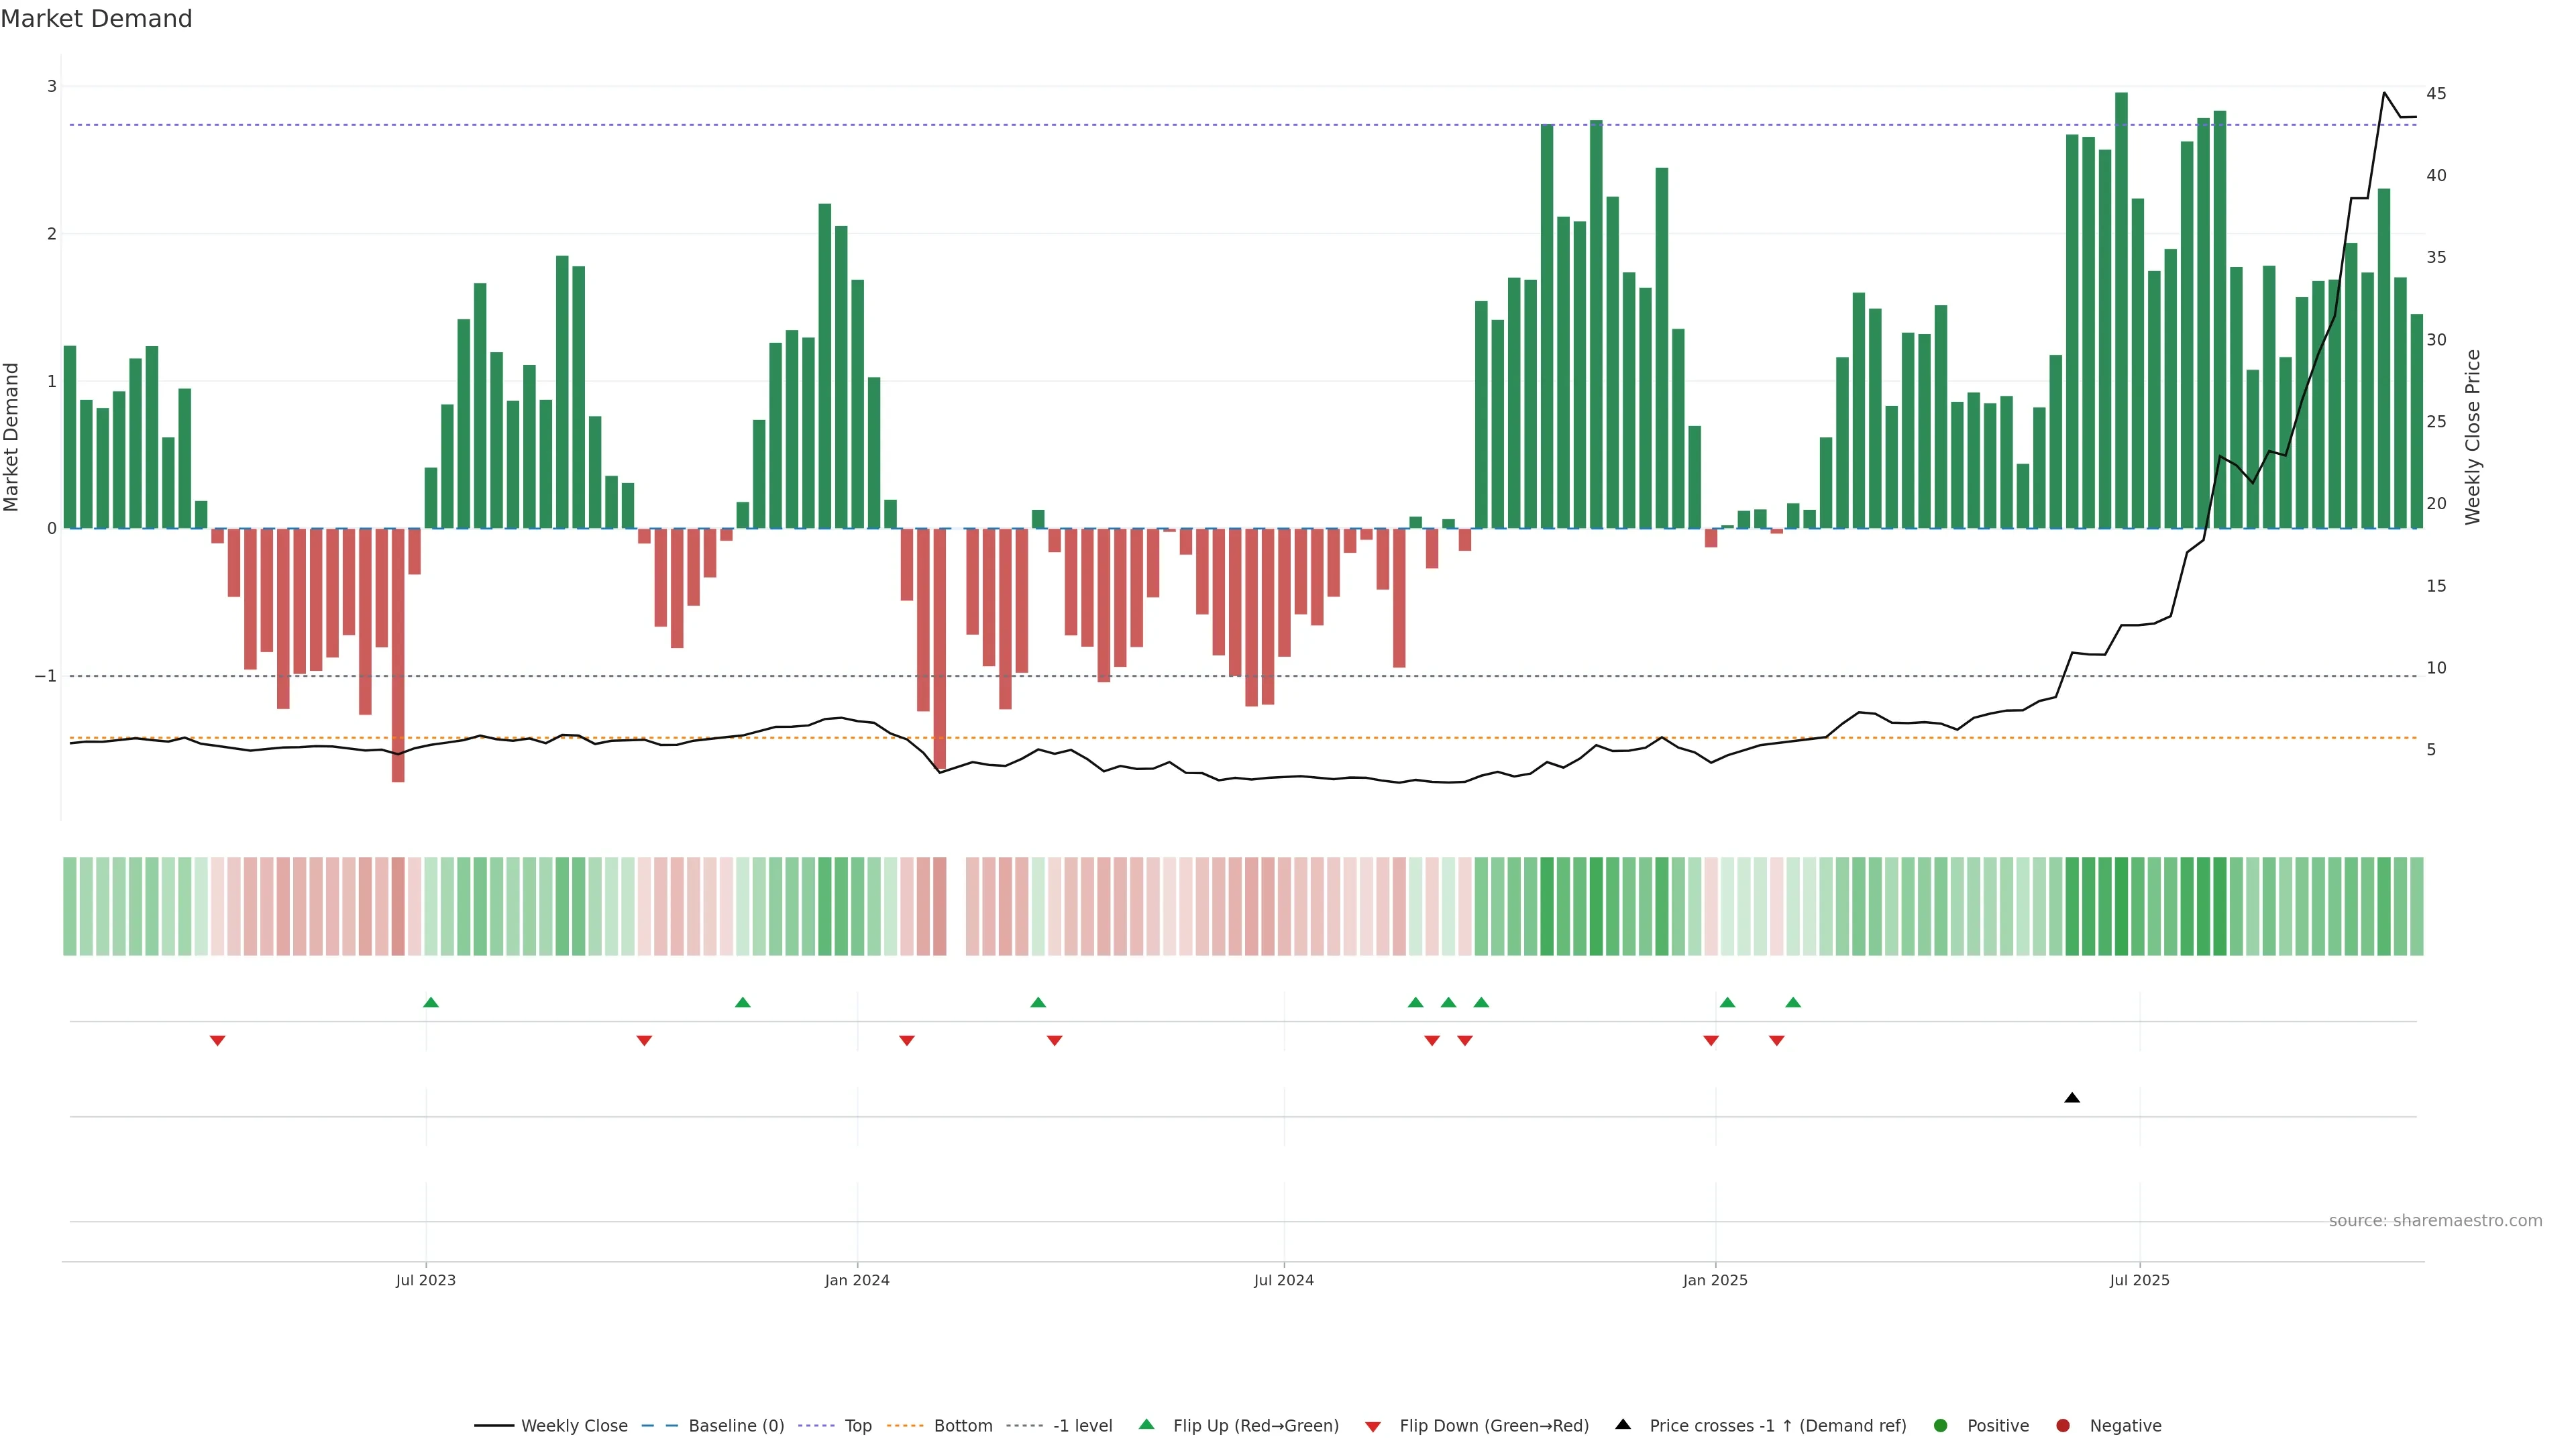The height and width of the screenshot is (1449, 2576).
Task: Click black triangle icon in the legend
Action: (x=1623, y=1425)
